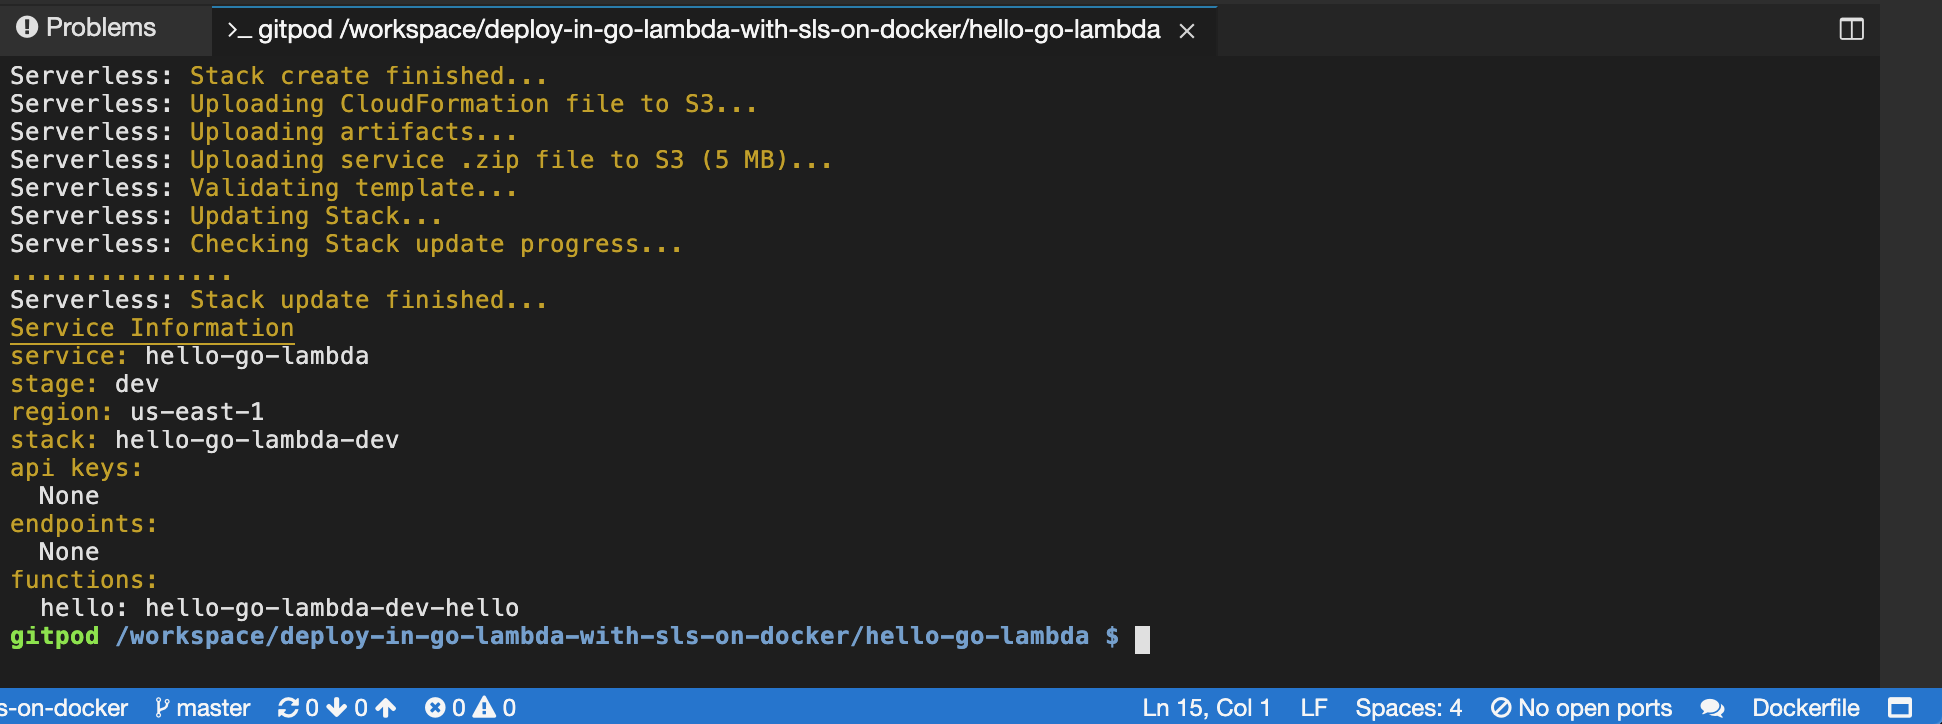Open the indentation picker labeled Spaces: 4
Screen dimensions: 1942x724
1408,707
